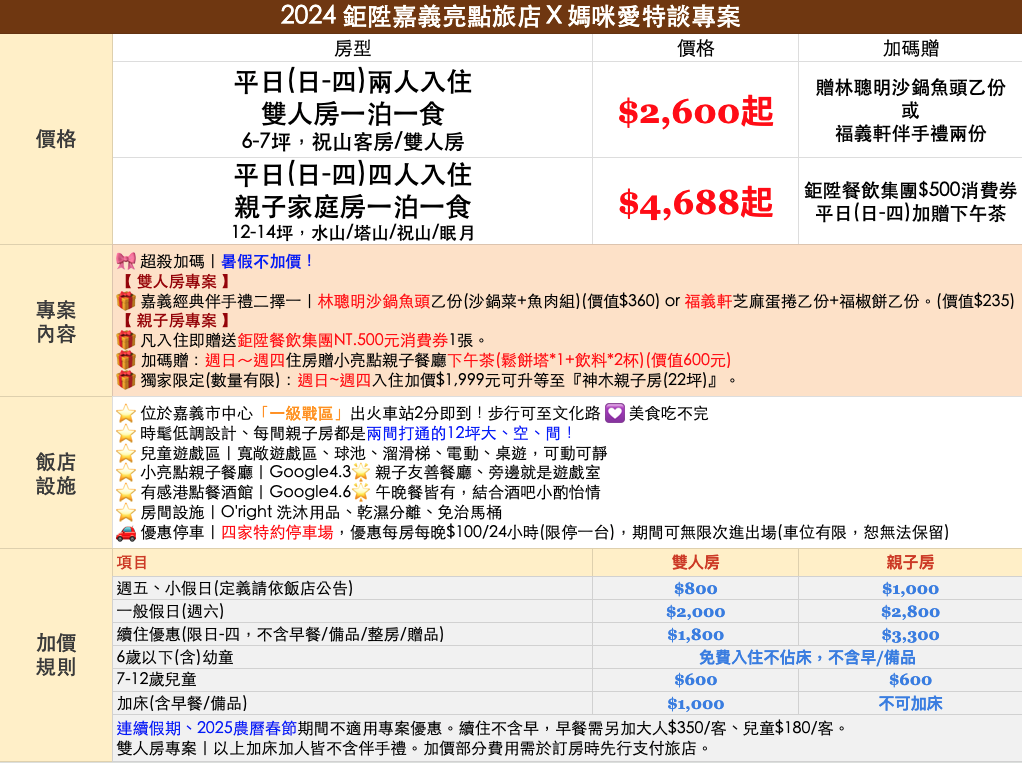Click the star icon before 兒童遊戲區
Viewport: 1022px width, 763px height.
click(x=126, y=453)
